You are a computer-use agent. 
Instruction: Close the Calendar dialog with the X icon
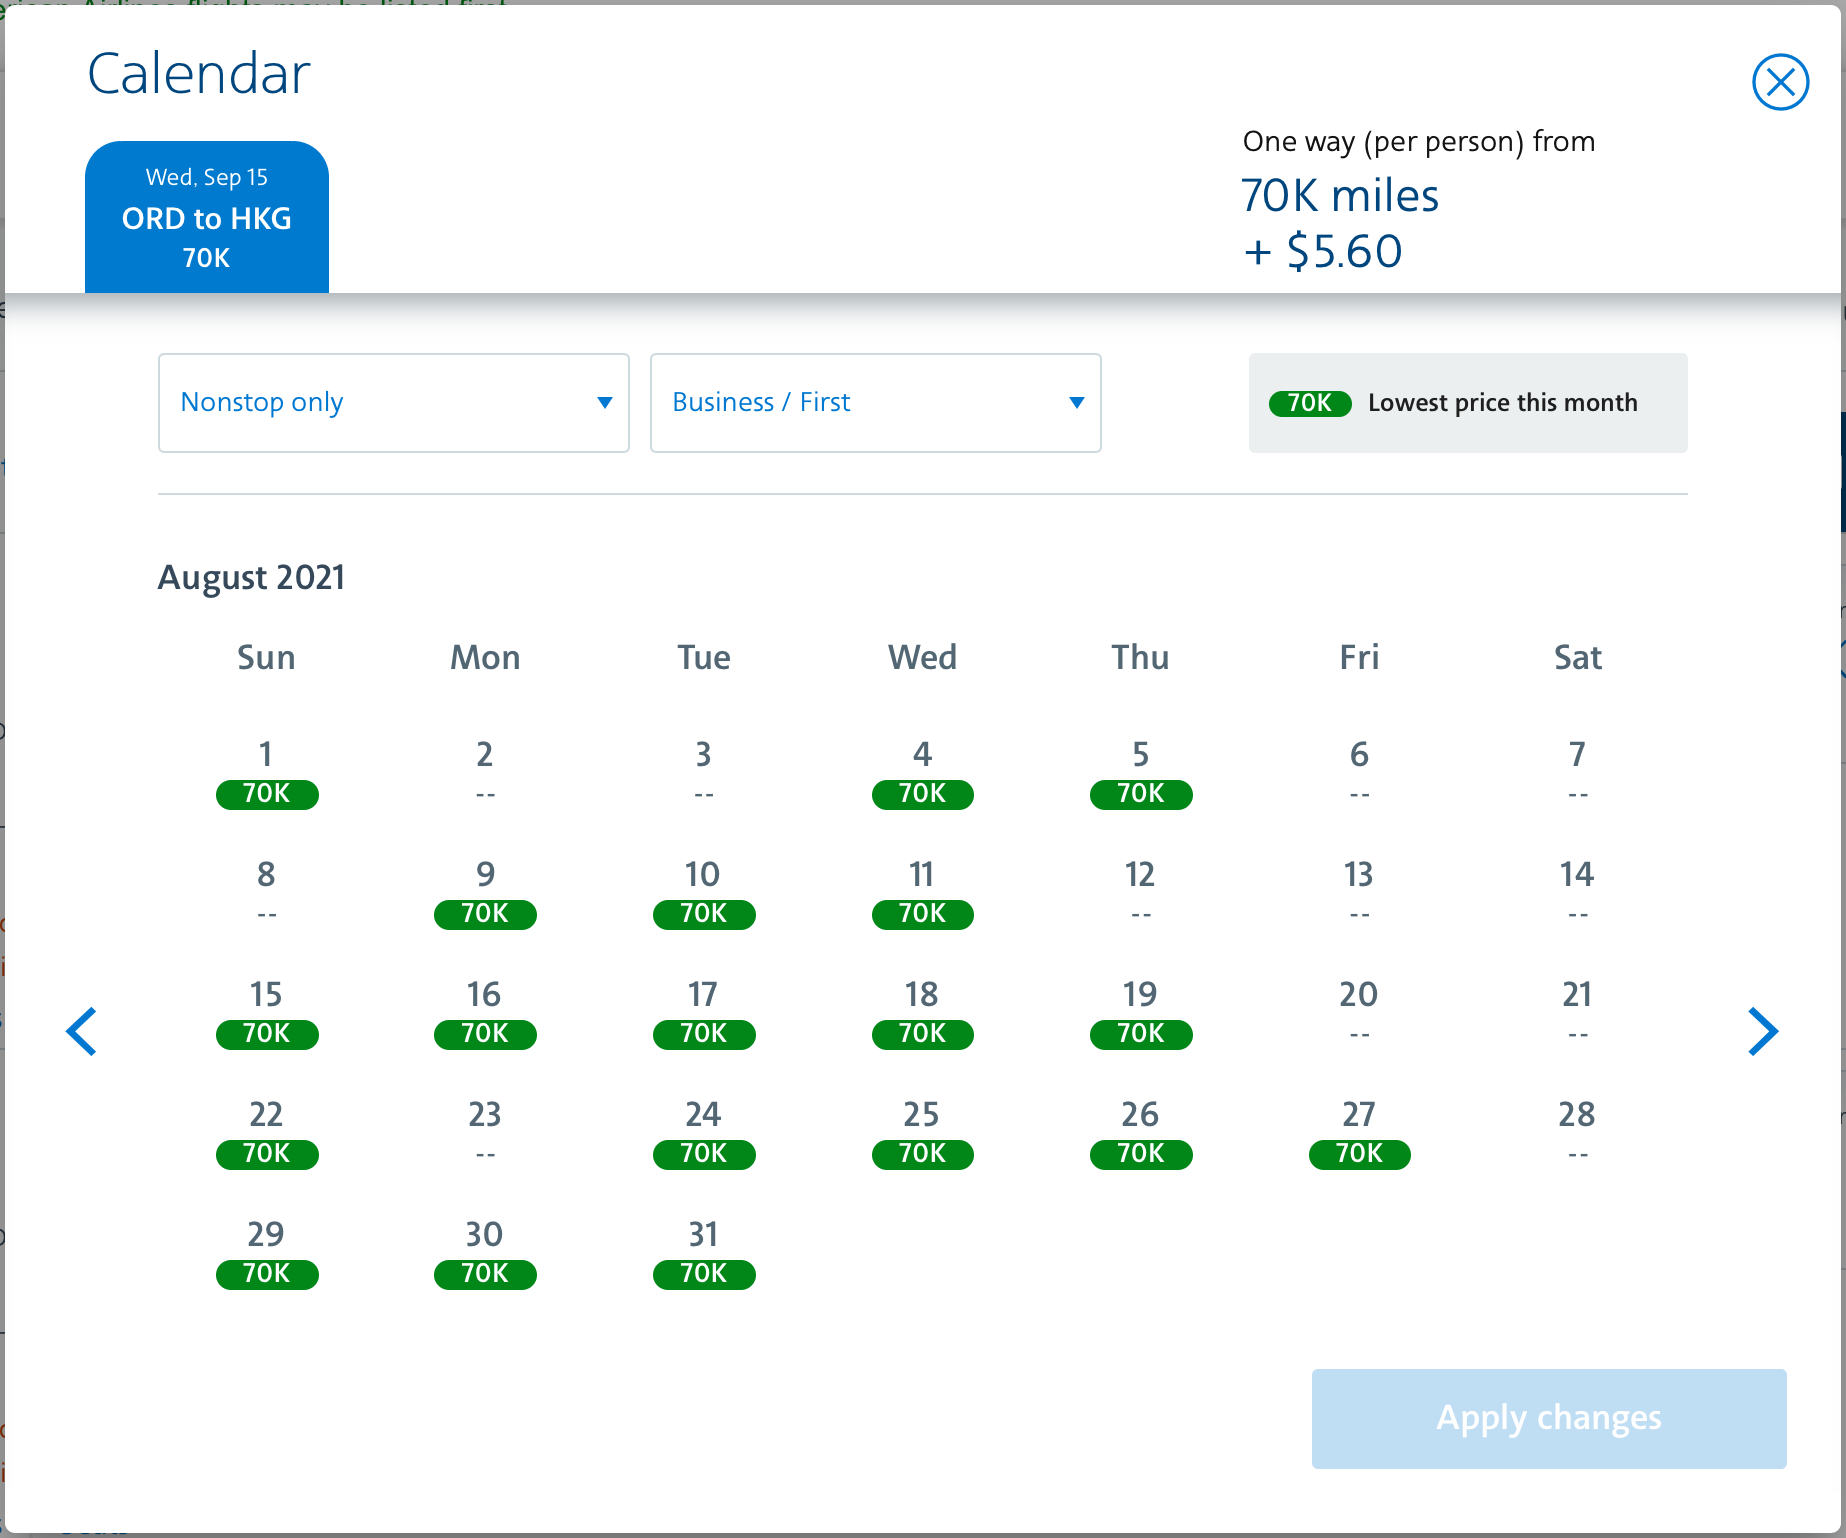[x=1780, y=82]
